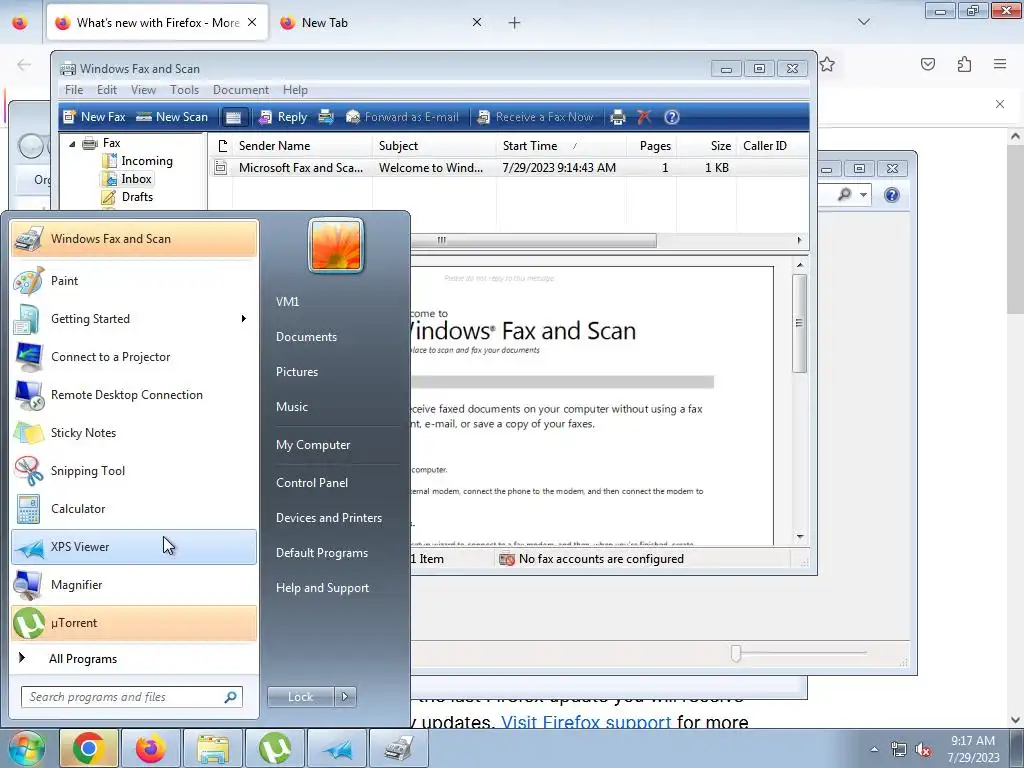Click the Lock button

click(300, 697)
